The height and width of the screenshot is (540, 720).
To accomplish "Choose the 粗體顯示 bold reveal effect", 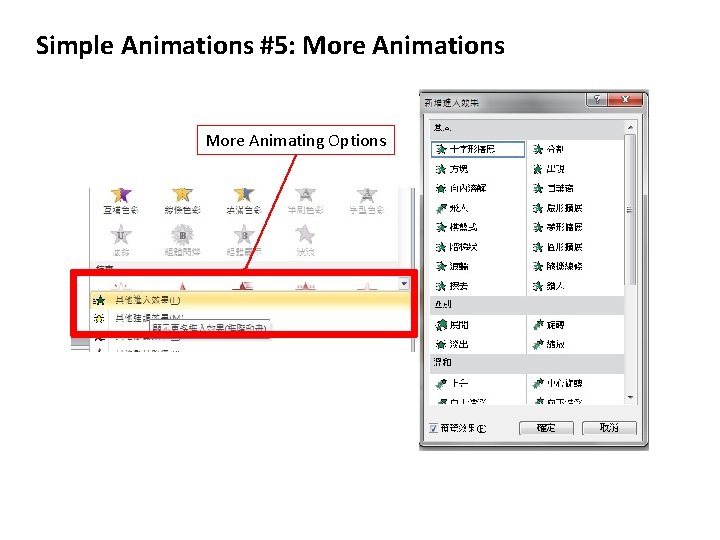I will pos(244,240).
